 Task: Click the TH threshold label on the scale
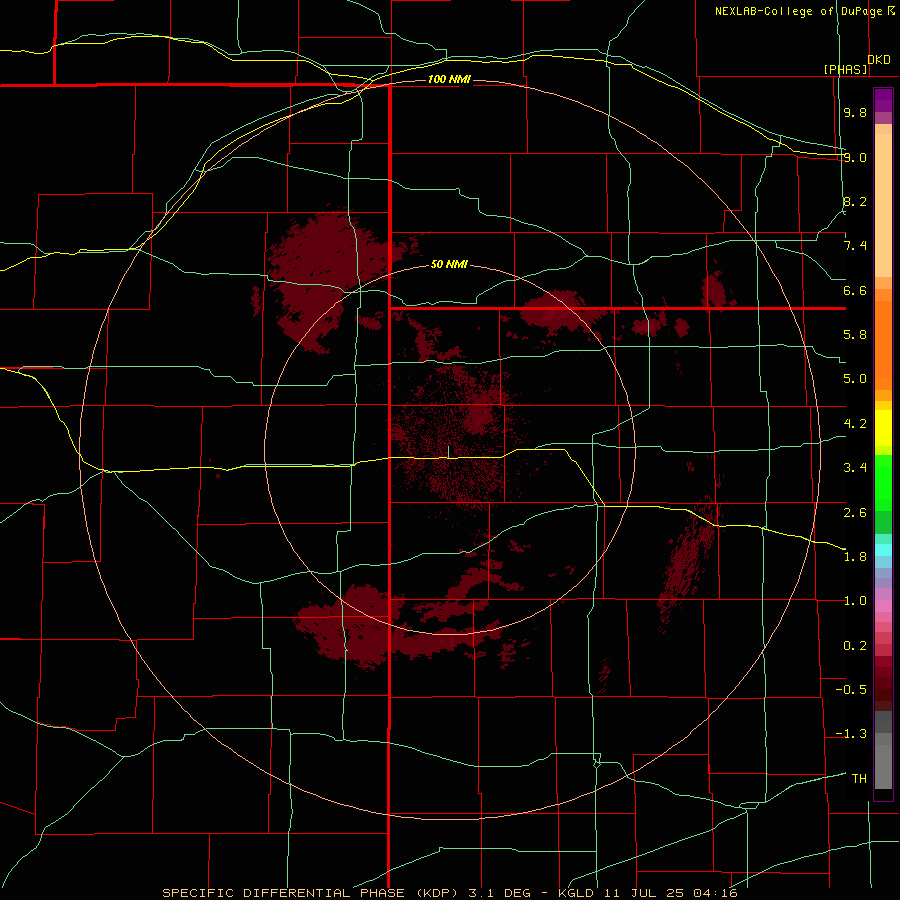pyautogui.click(x=859, y=779)
